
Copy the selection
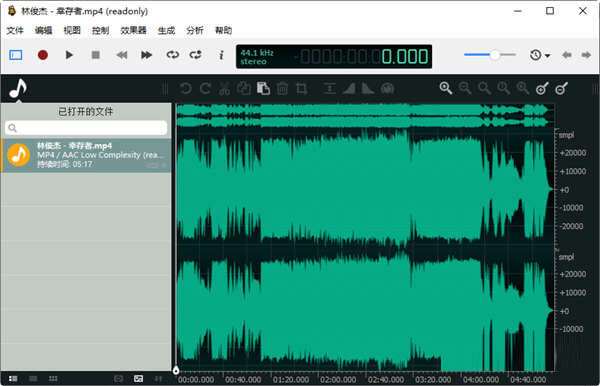coord(244,89)
